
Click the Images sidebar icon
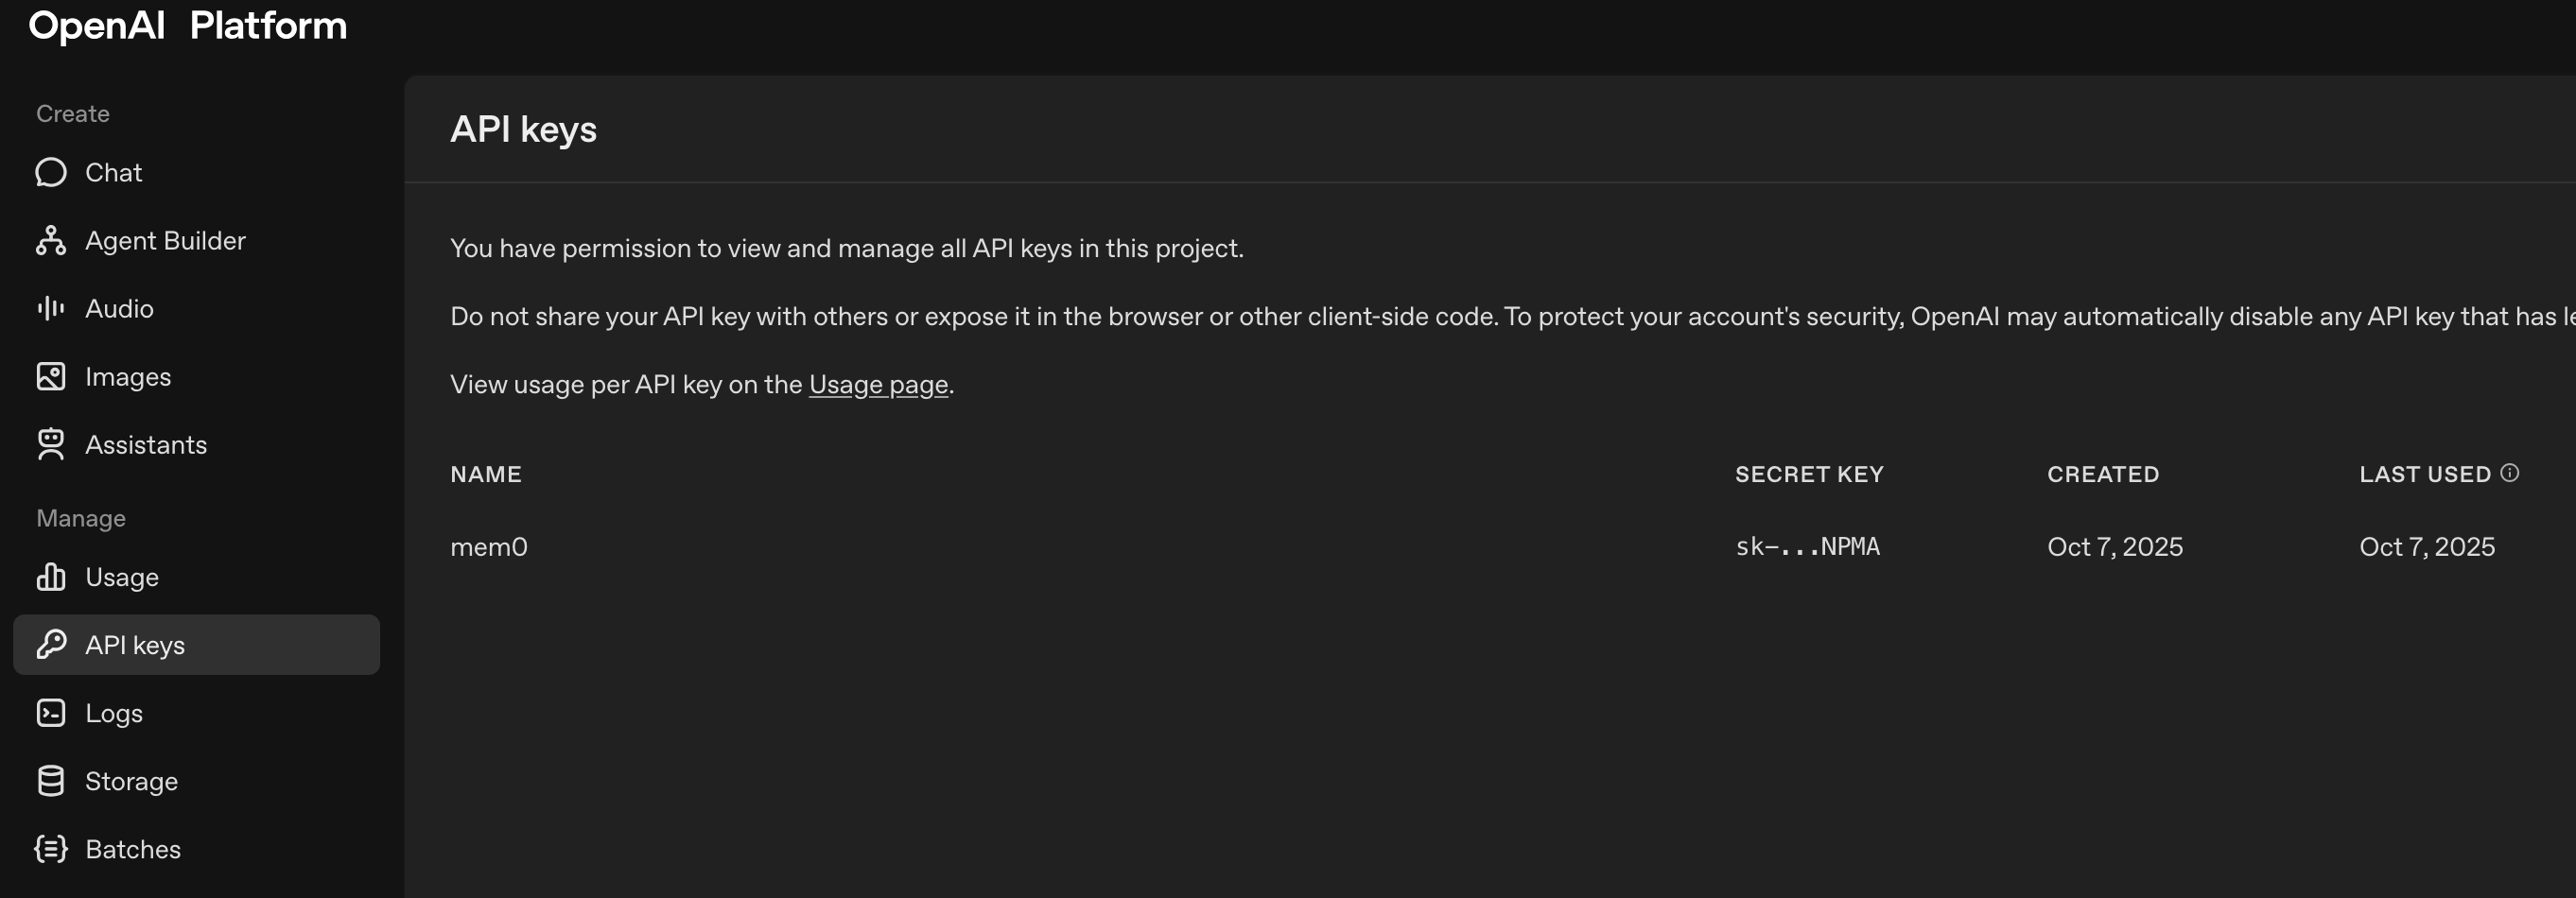click(x=51, y=377)
